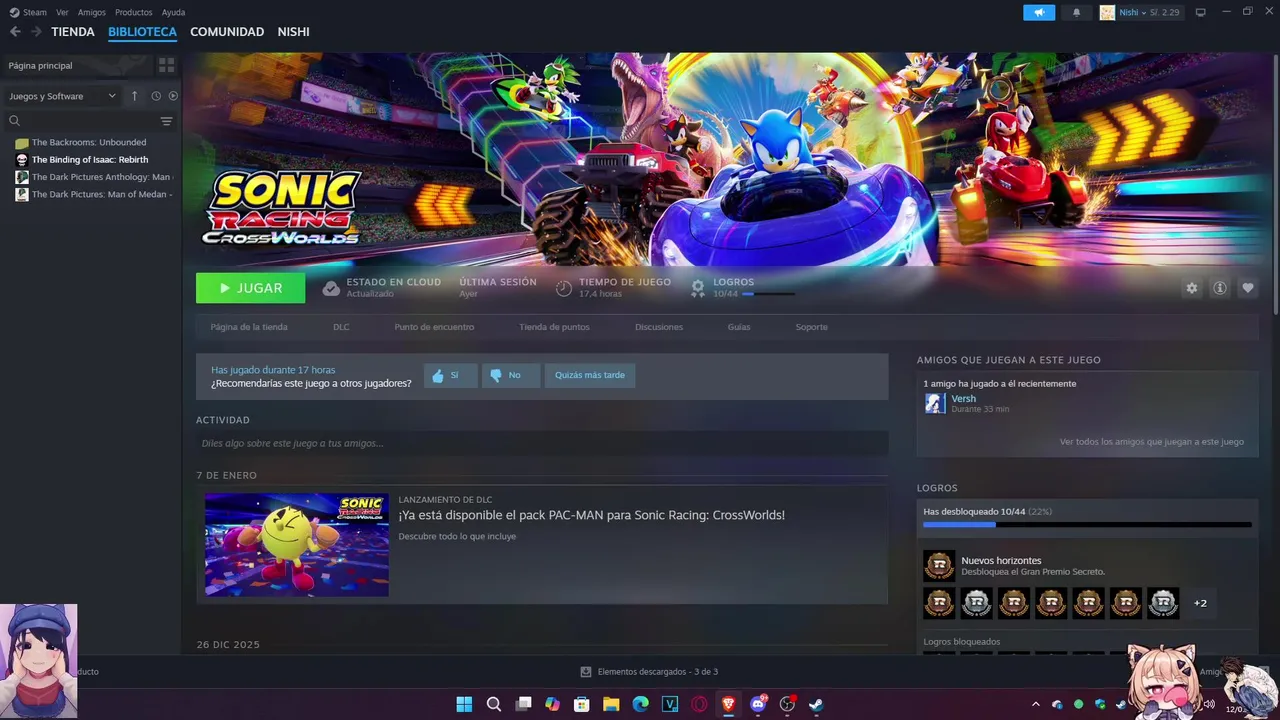The width and height of the screenshot is (1280, 720).
Task: Click the green JUGAR button
Action: (250, 288)
